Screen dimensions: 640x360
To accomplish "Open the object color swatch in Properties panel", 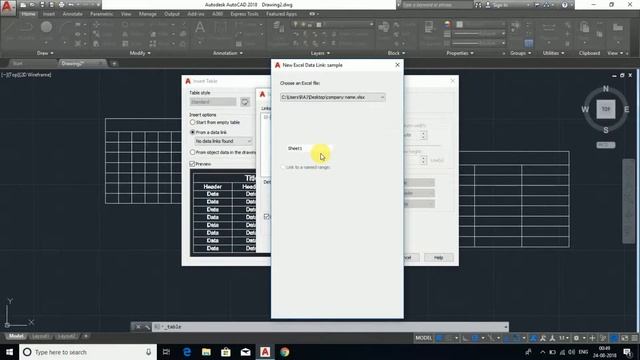I will point(460,24).
